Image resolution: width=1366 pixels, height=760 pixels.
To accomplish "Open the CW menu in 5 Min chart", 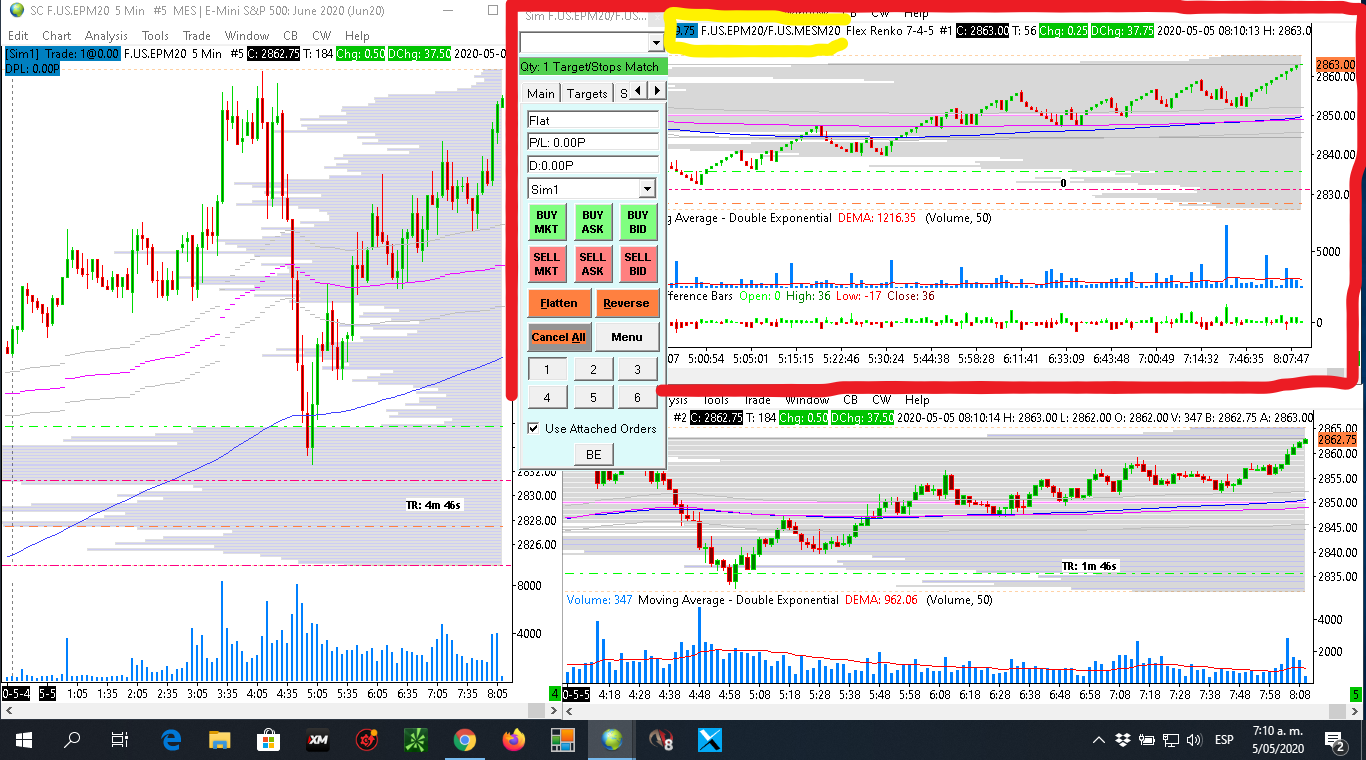I will 321,36.
